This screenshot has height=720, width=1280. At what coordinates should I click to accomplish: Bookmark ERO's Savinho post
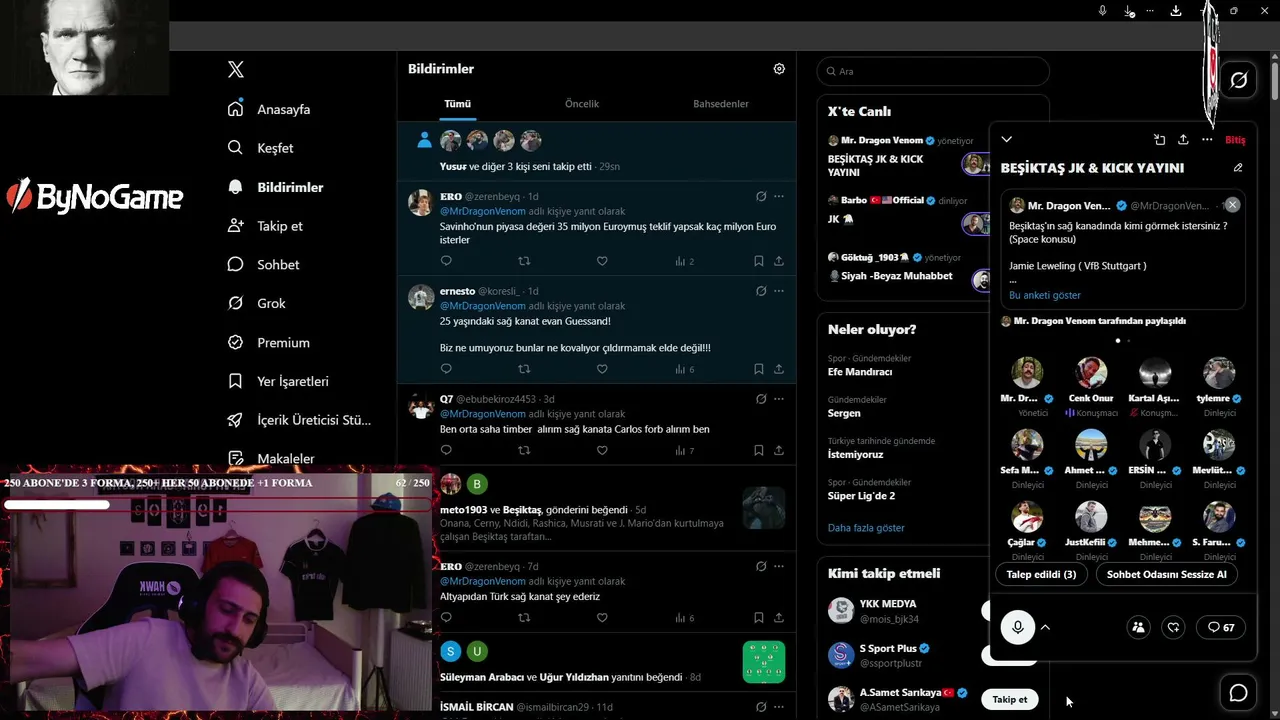click(759, 261)
